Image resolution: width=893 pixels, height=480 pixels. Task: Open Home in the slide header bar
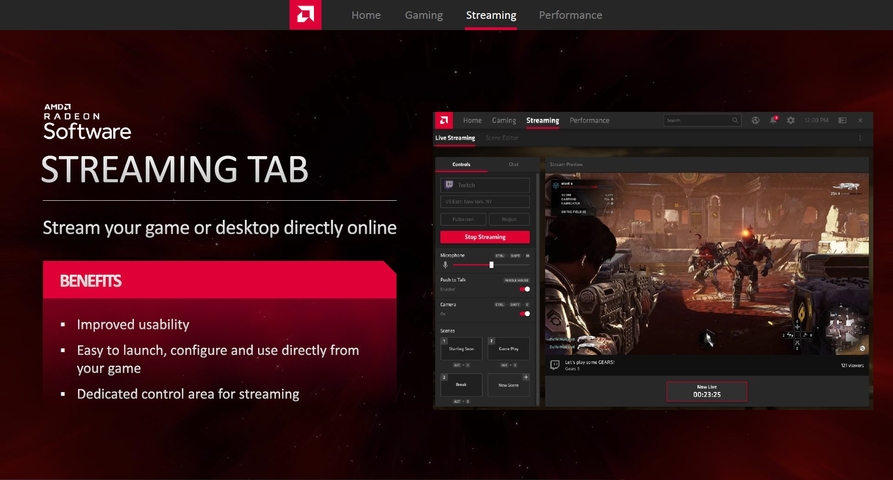(366, 15)
